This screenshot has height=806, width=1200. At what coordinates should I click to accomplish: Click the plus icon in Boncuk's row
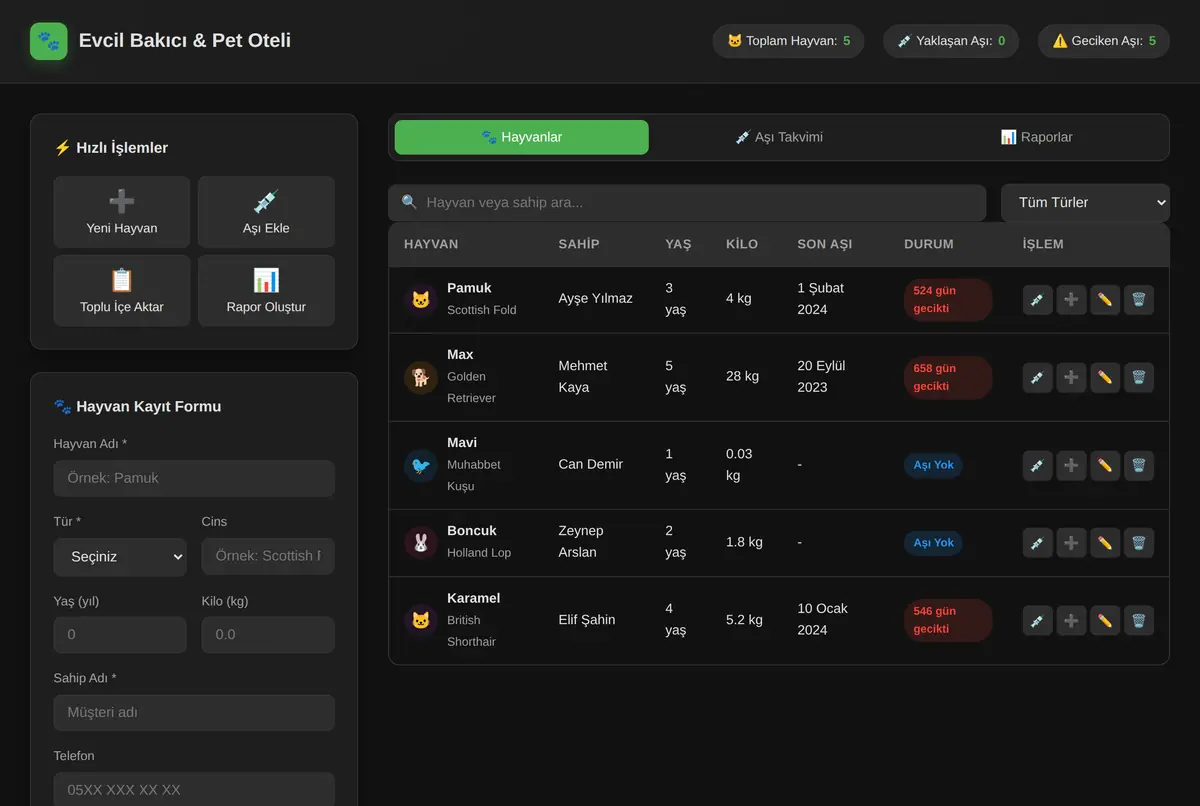1071,542
